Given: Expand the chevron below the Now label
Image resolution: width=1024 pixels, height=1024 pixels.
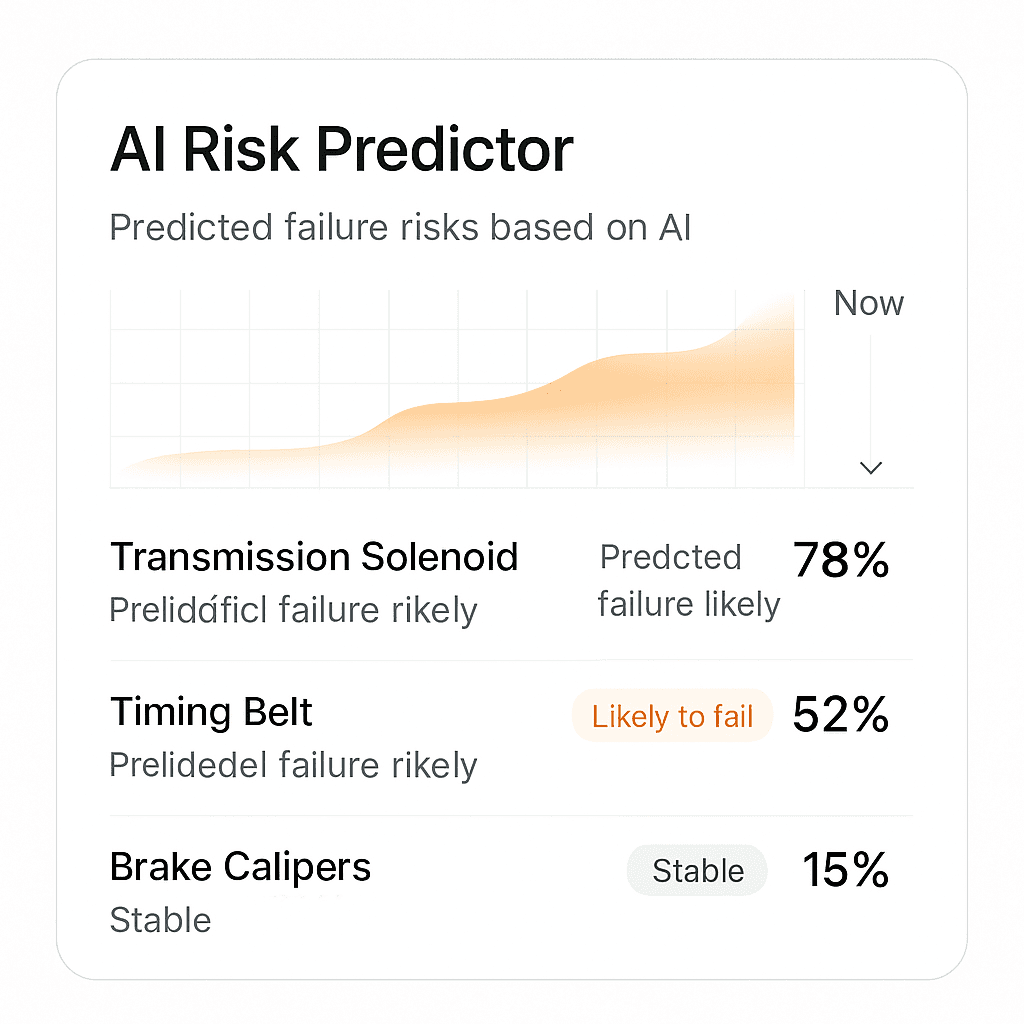Looking at the screenshot, I should pos(871,468).
